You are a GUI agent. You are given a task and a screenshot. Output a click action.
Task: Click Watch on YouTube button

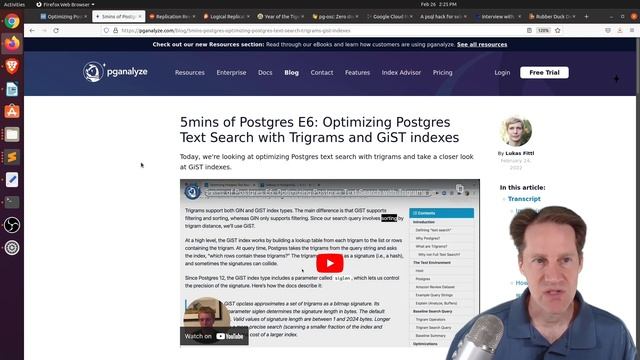pos(214,336)
